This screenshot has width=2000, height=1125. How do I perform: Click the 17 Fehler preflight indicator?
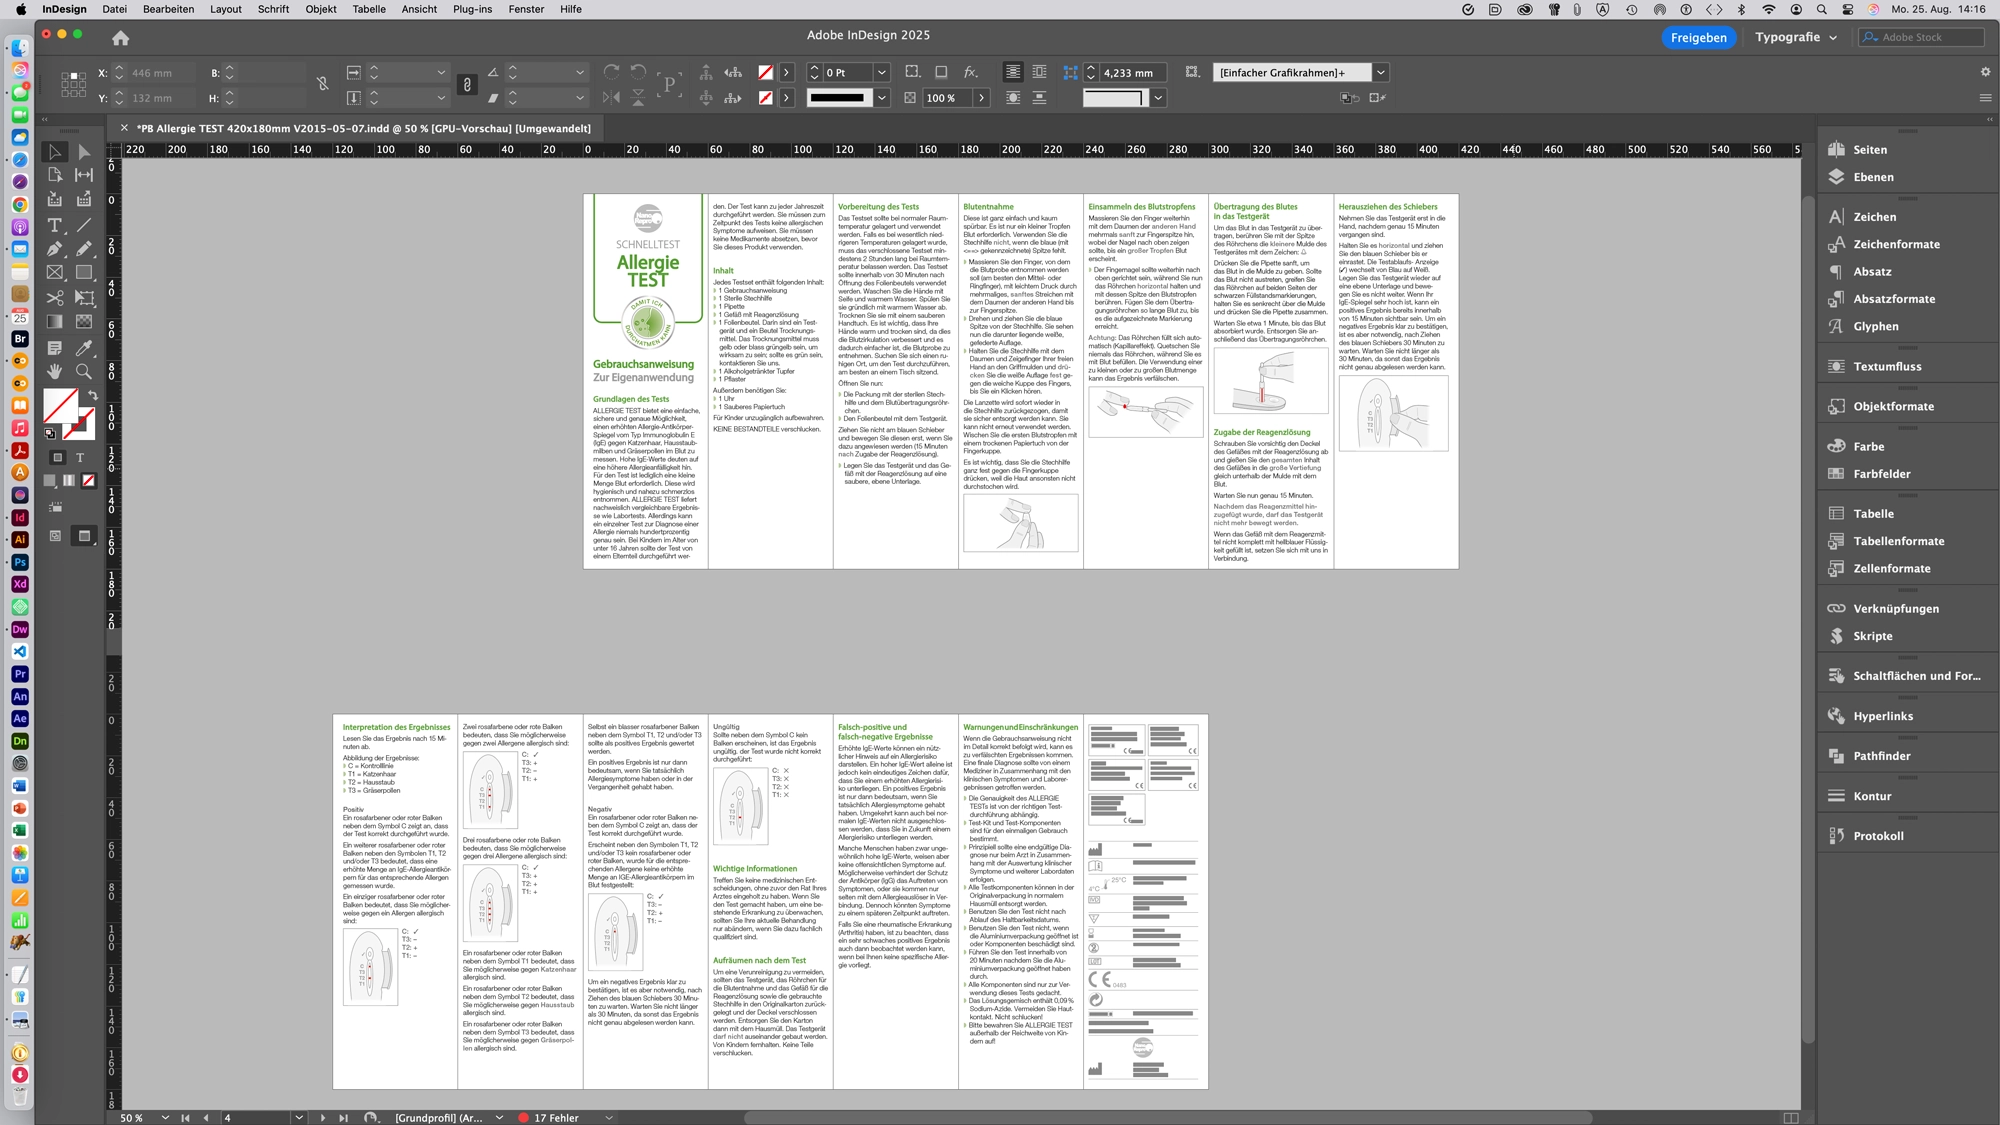pyautogui.click(x=556, y=1118)
